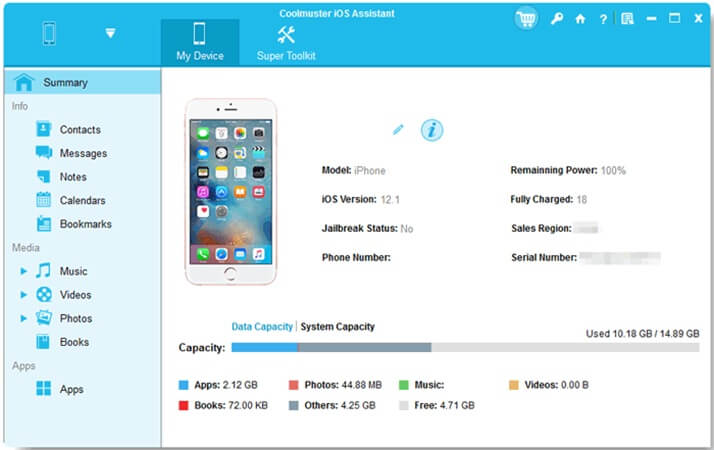Click the orange Videos legend swatch
714x450 pixels.
point(514,385)
